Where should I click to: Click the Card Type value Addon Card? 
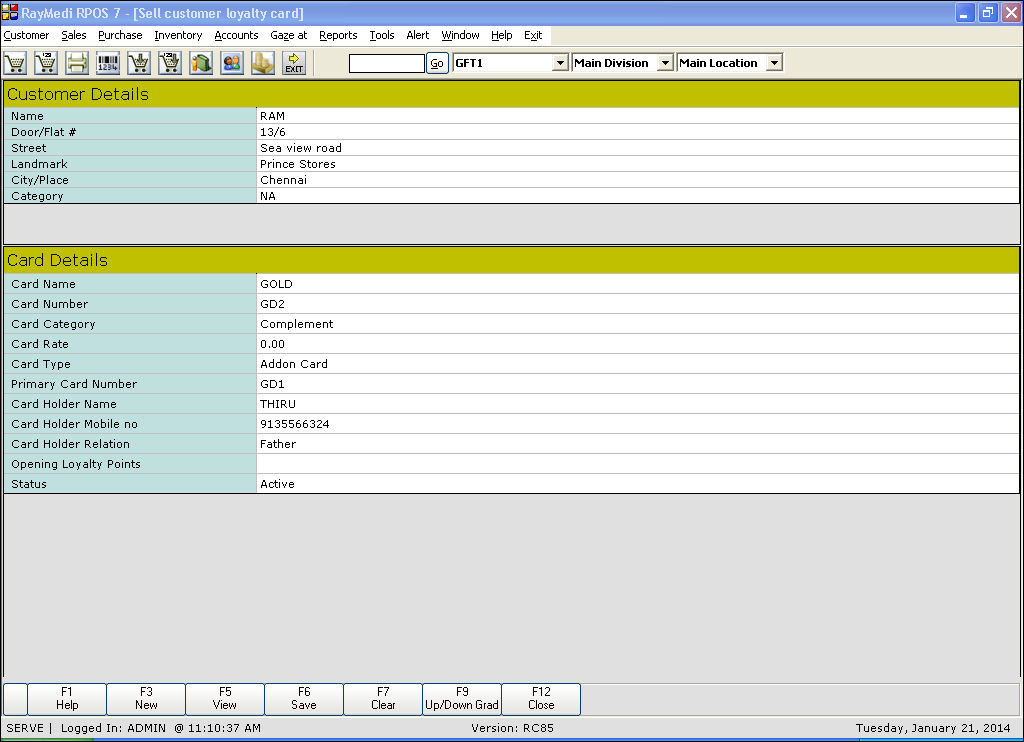[x=294, y=364]
